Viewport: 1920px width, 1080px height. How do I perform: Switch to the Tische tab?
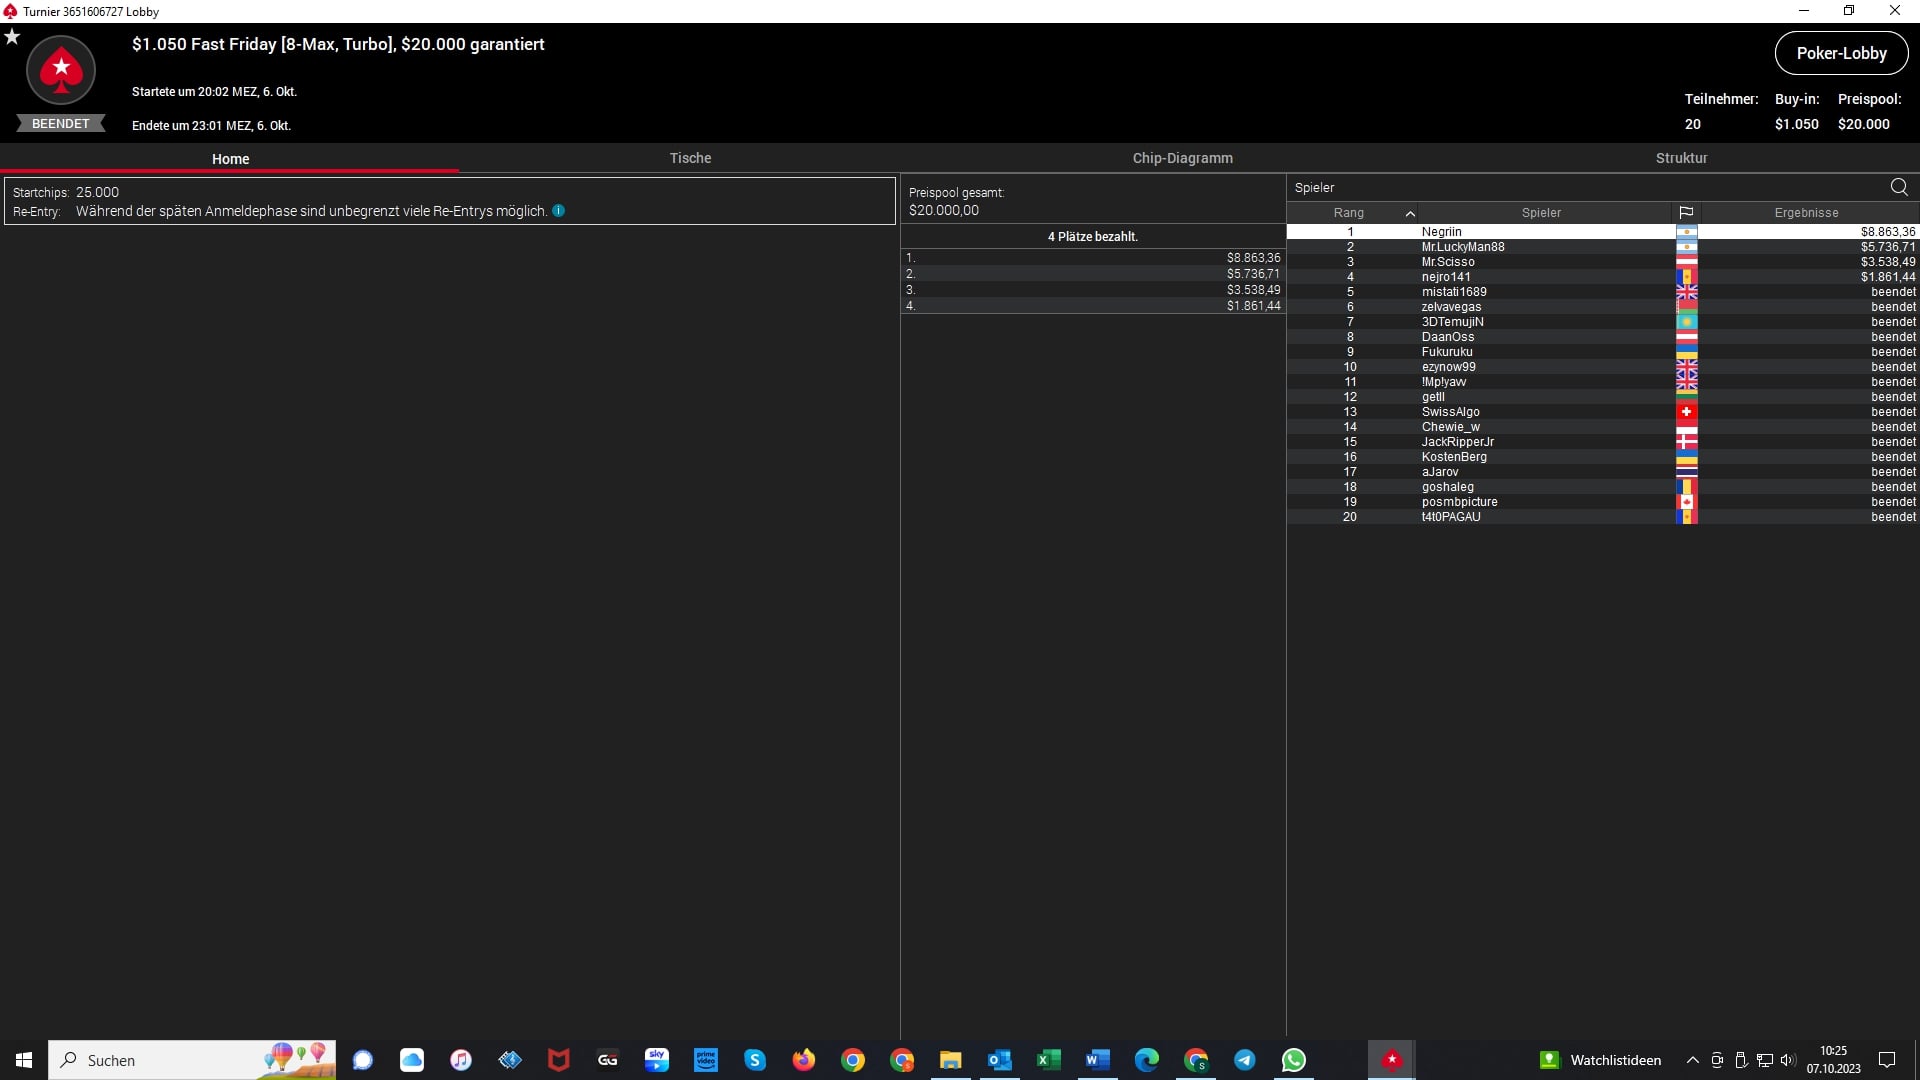coord(690,158)
